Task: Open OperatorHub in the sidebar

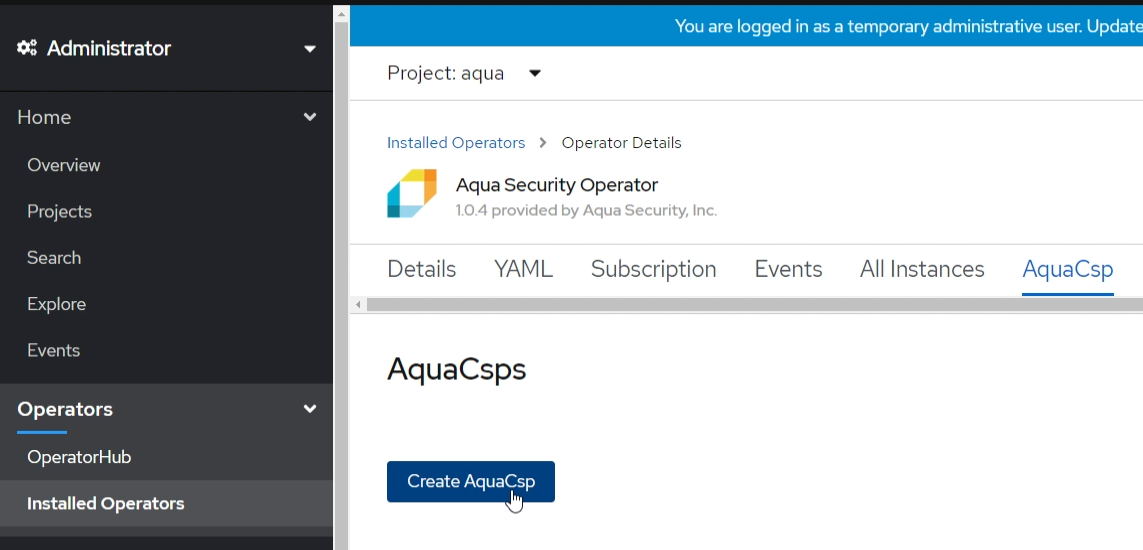Action: 79,457
